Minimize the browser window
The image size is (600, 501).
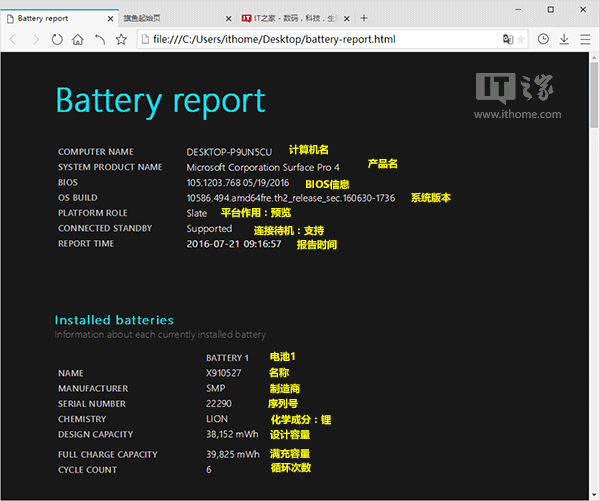[518, 10]
